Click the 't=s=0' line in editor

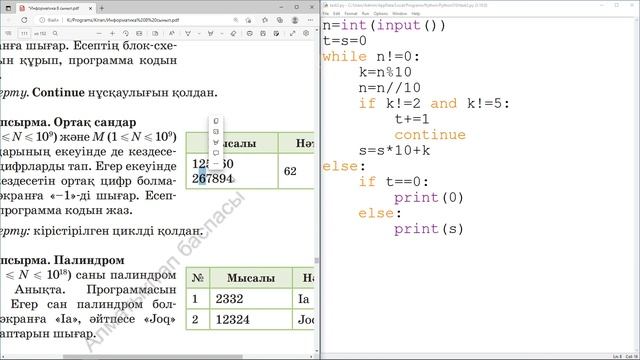coord(345,41)
